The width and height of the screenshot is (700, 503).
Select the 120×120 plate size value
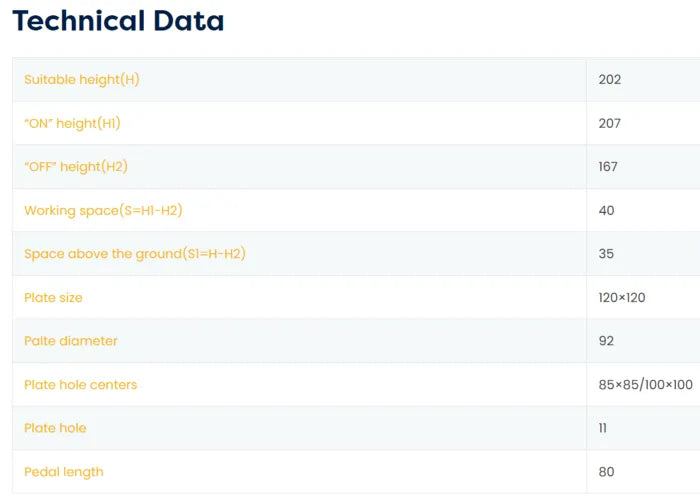tap(621, 298)
